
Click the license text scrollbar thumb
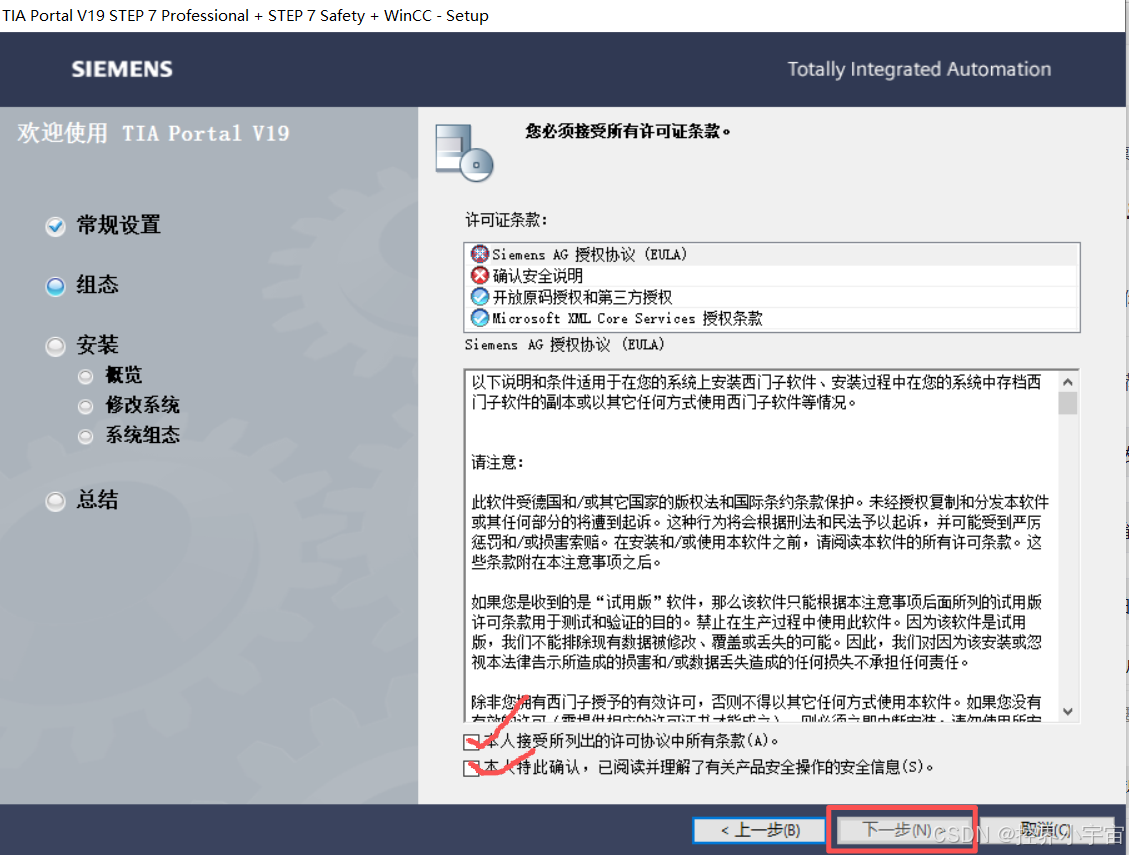pyautogui.click(x=1068, y=403)
